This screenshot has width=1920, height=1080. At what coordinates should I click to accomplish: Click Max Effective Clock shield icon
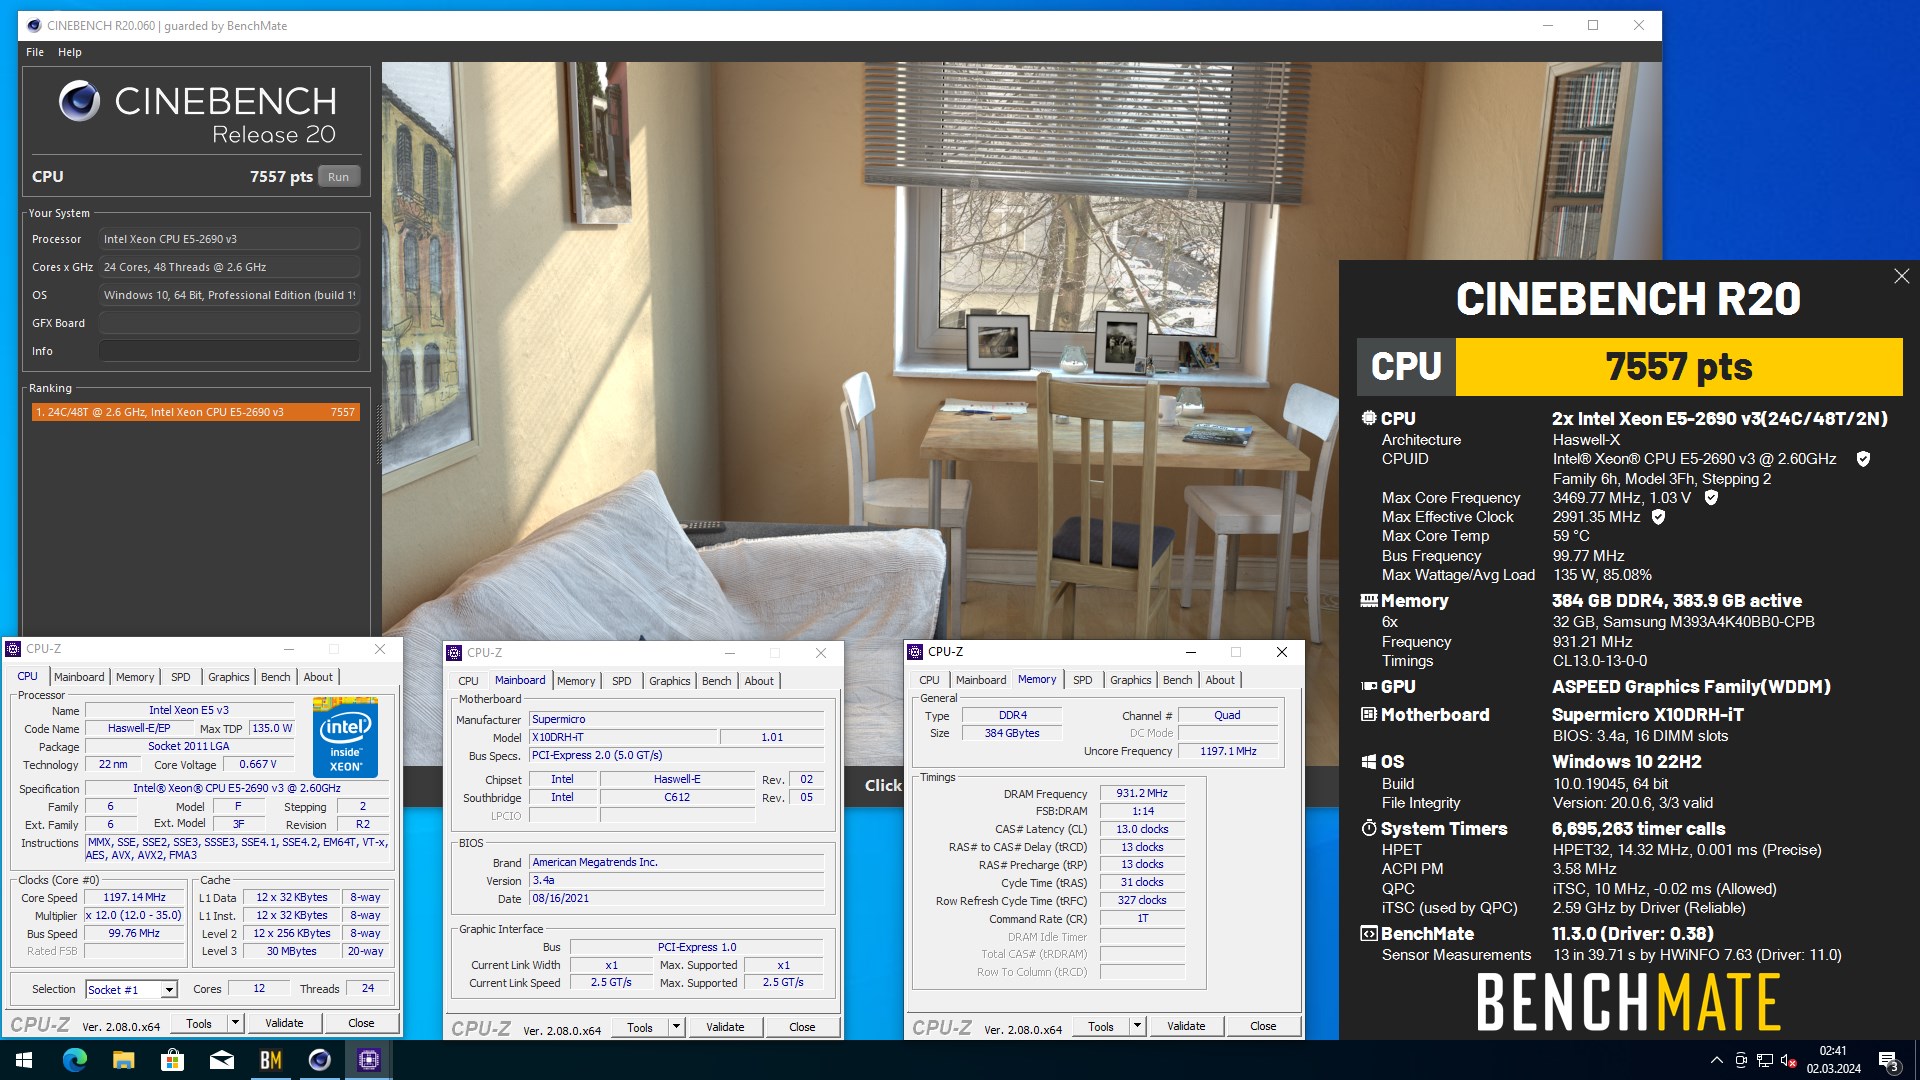click(1658, 517)
